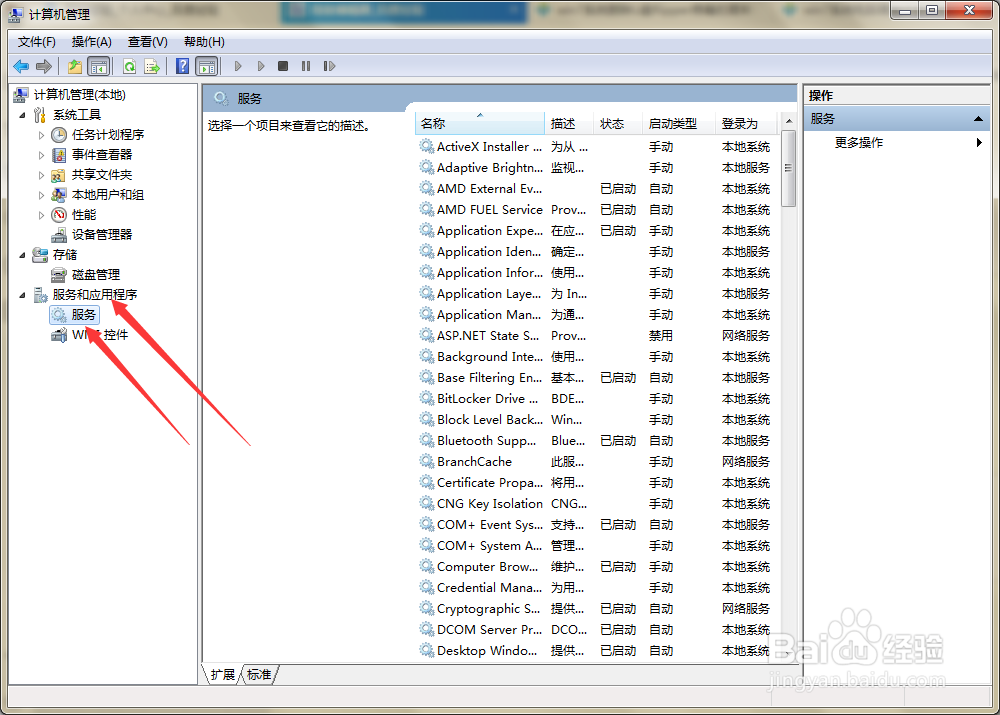Screen dimensions: 1000x715
Task: Select the Cryptographic Services row
Action: click(x=598, y=608)
